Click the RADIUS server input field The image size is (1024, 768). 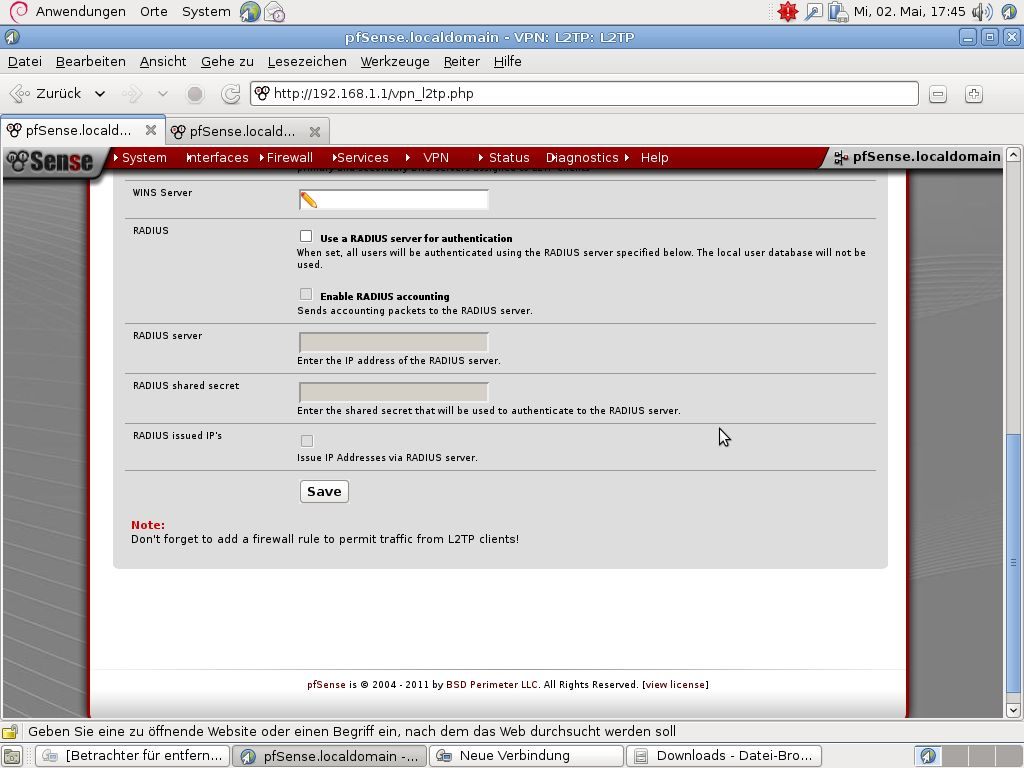394,342
